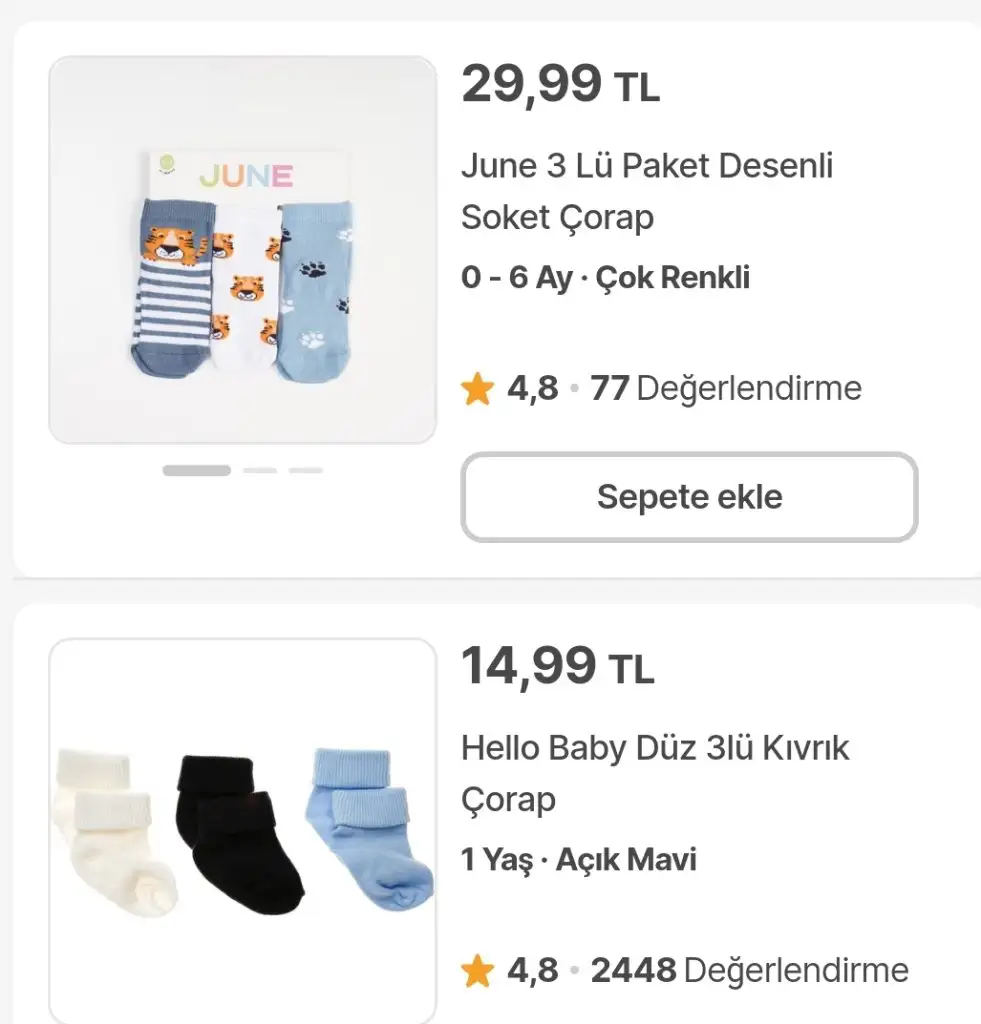
Task: Open the 2448 Değerlendirme reviews
Action: [749, 970]
